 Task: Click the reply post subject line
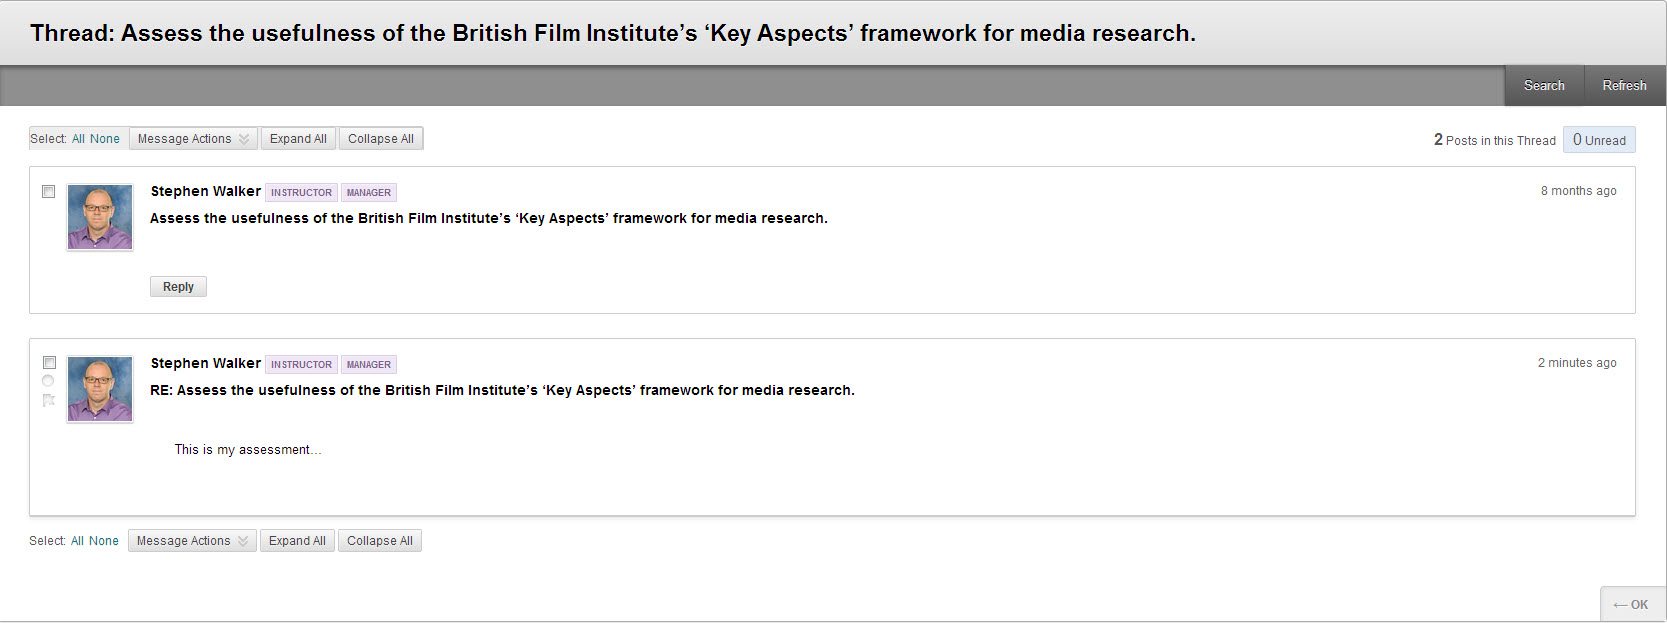click(502, 390)
